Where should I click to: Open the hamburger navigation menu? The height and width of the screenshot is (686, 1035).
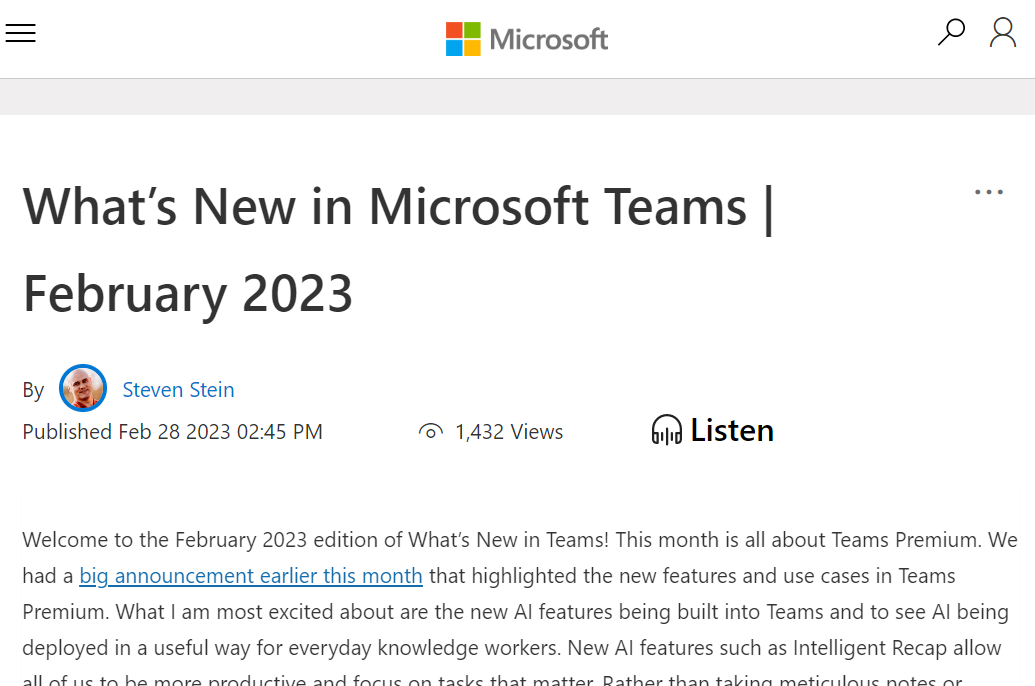point(21,32)
